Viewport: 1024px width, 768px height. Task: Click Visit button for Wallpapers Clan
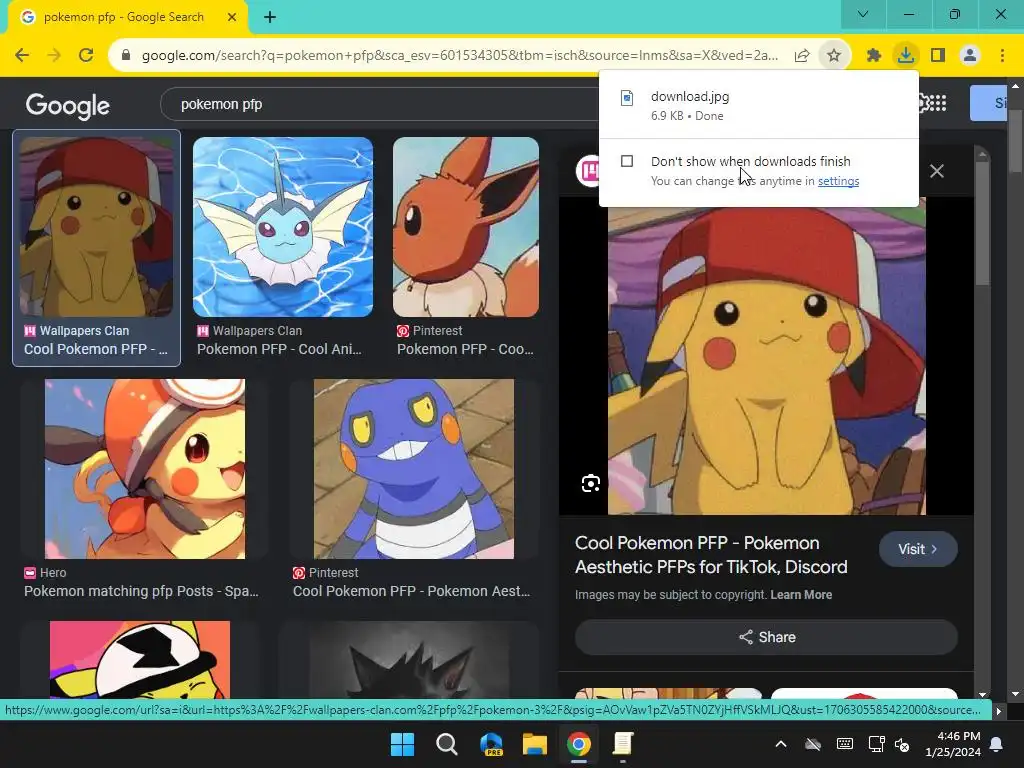click(x=918, y=549)
